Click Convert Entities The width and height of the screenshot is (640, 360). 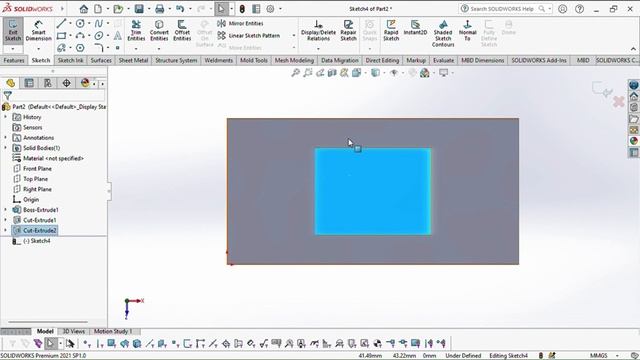pos(159,30)
